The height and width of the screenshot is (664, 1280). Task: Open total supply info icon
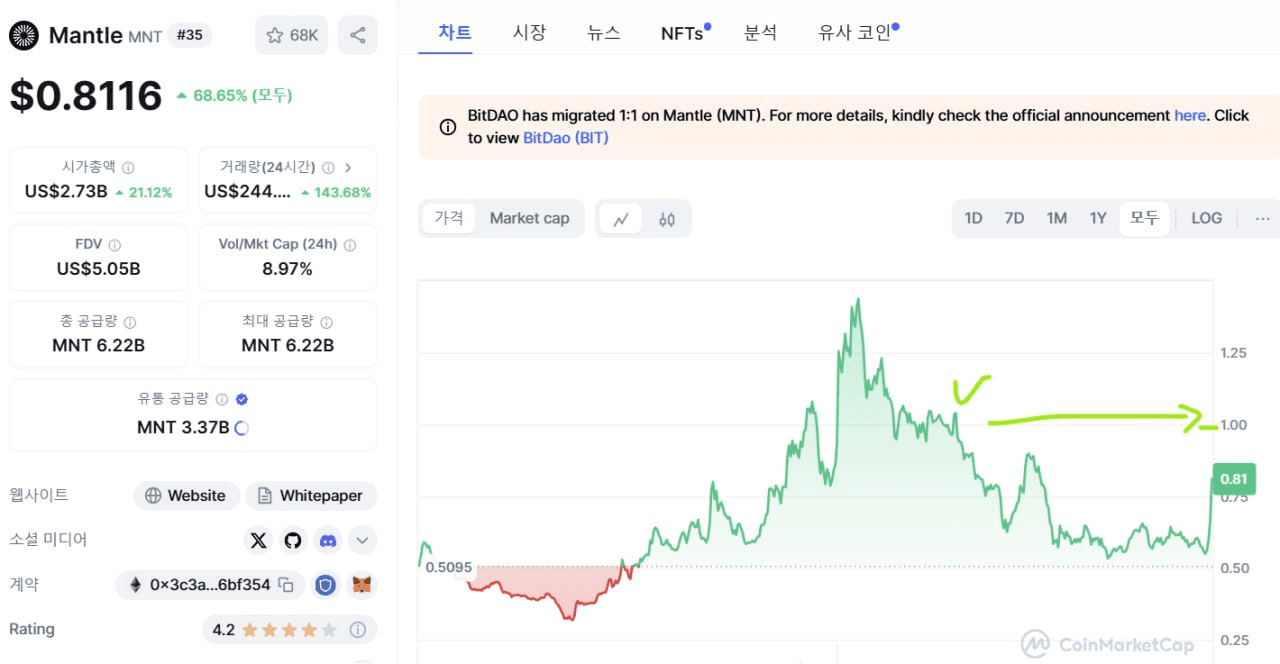[x=130, y=322]
